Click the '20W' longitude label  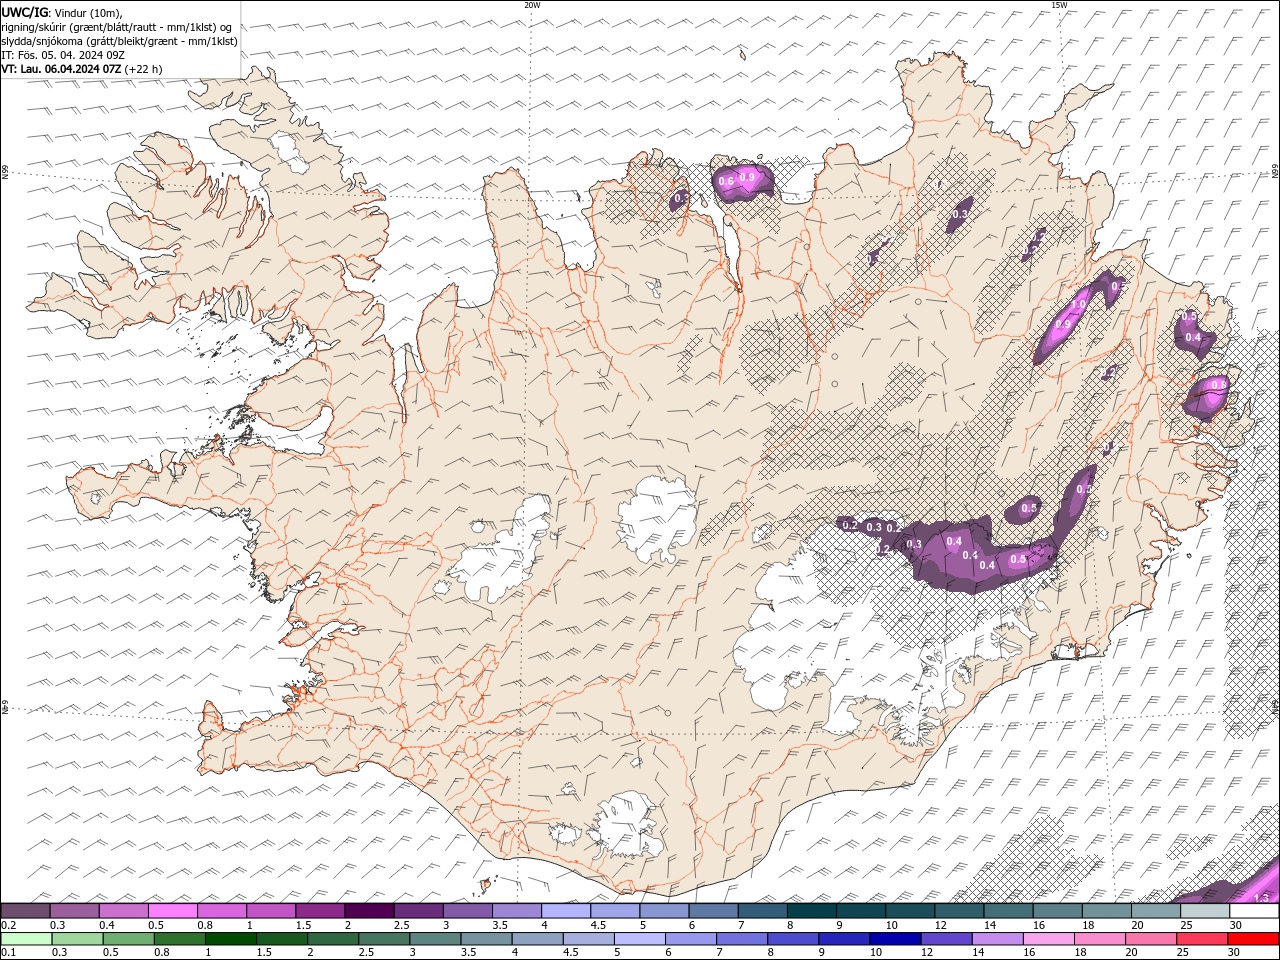point(532,5)
